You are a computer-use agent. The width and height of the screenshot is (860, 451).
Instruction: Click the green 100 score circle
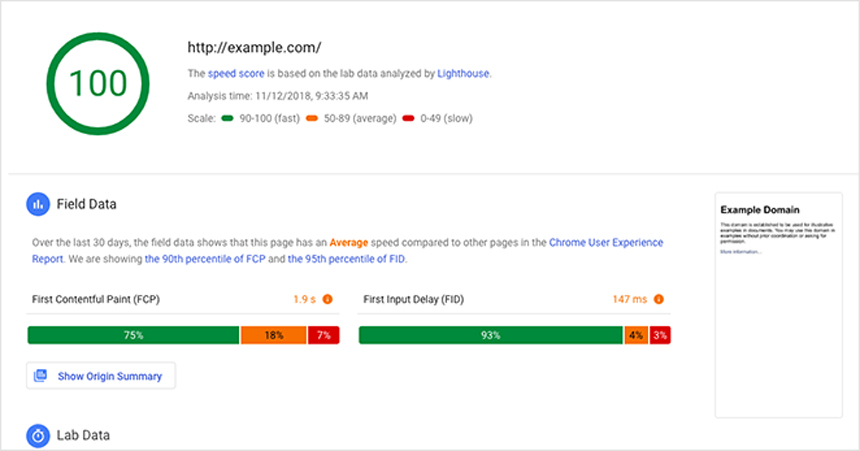pos(98,83)
